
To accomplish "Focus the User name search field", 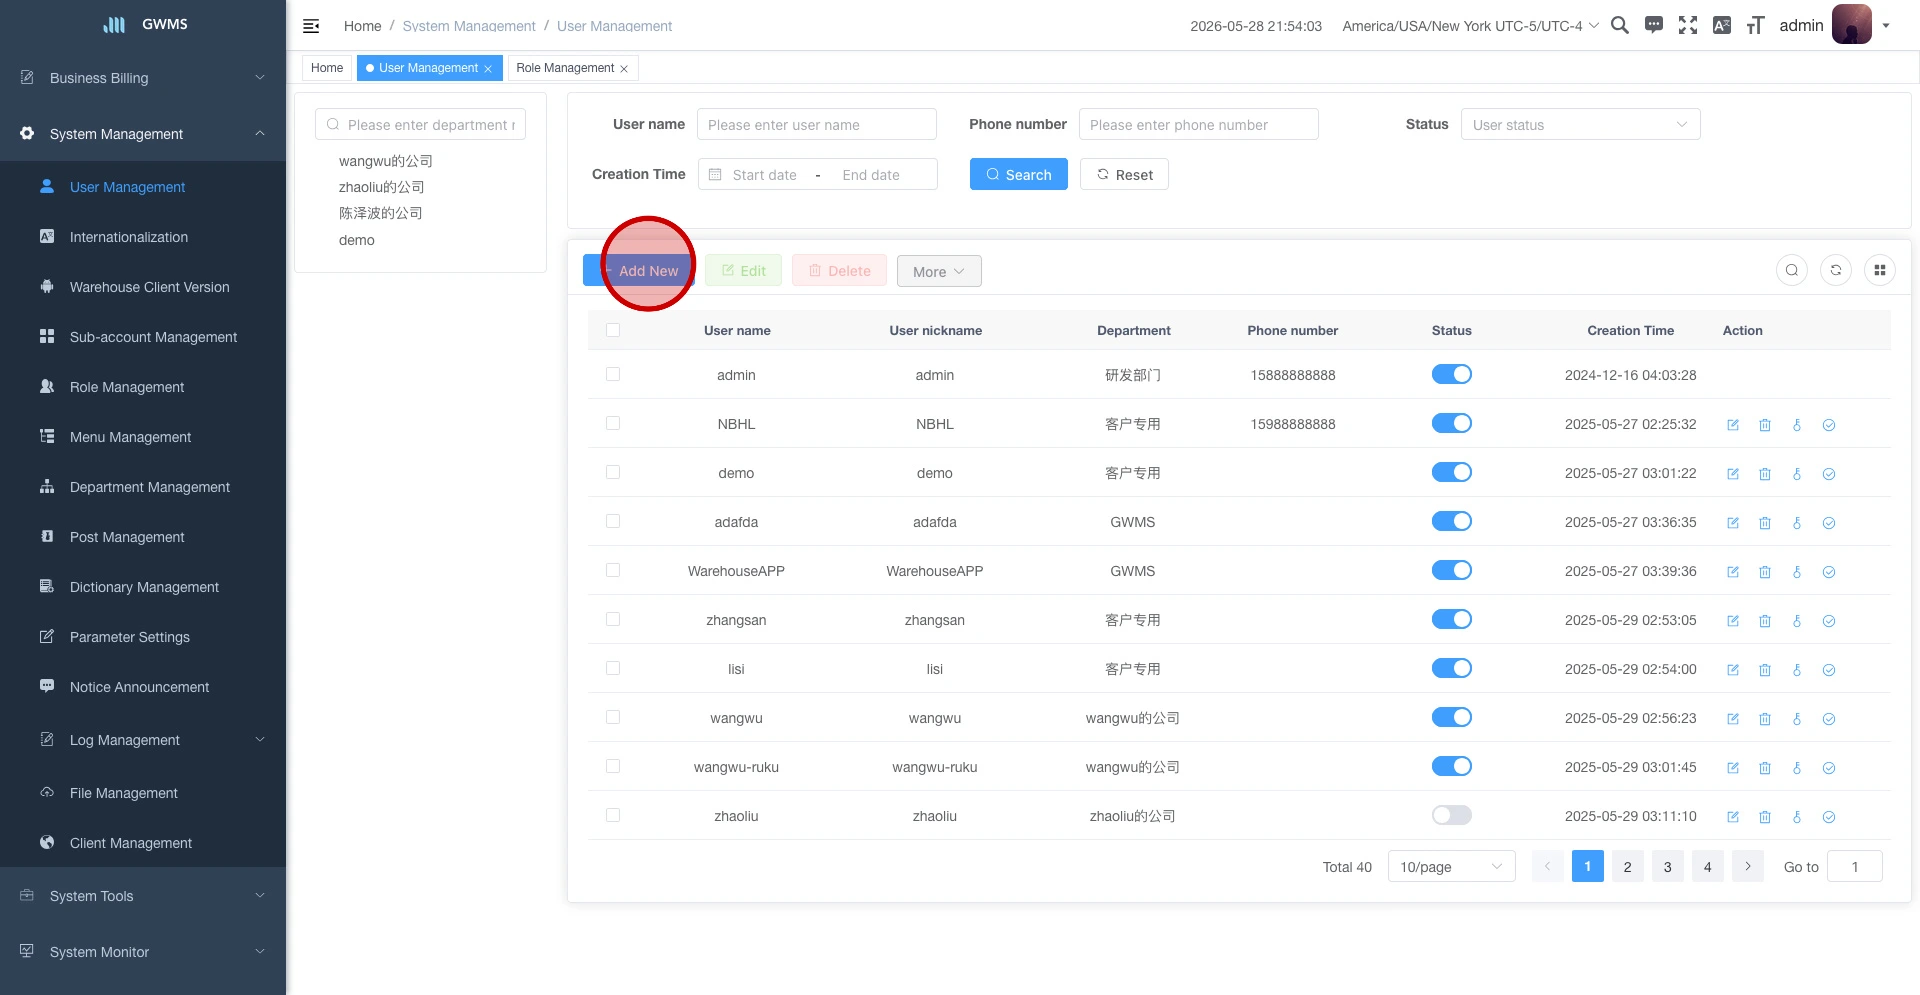I will 816,124.
